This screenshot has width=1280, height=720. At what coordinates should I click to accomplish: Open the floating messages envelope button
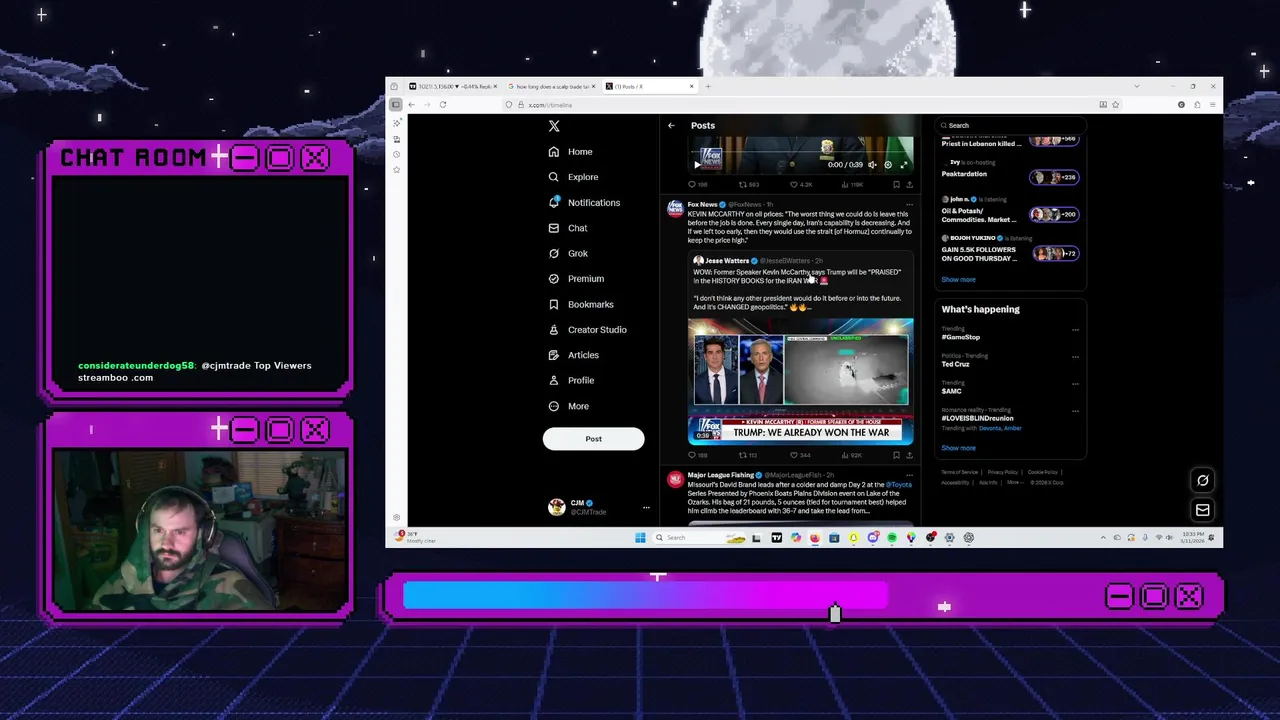point(1203,510)
